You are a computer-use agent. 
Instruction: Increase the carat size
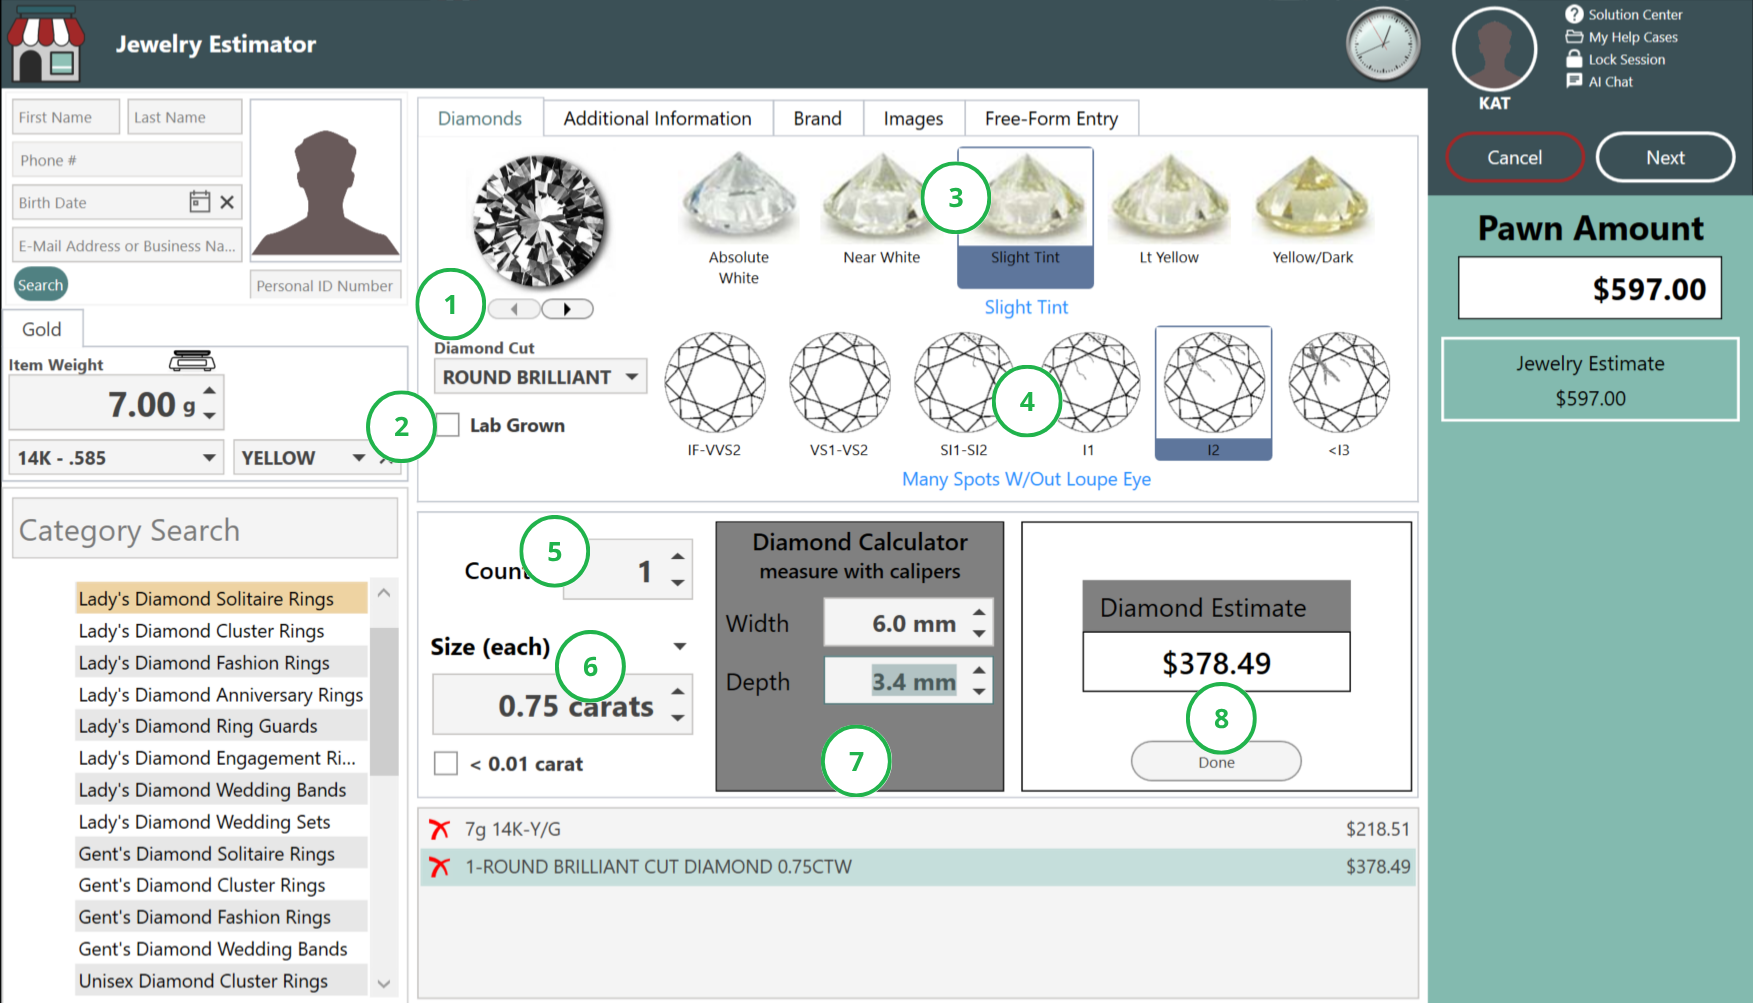(678, 692)
